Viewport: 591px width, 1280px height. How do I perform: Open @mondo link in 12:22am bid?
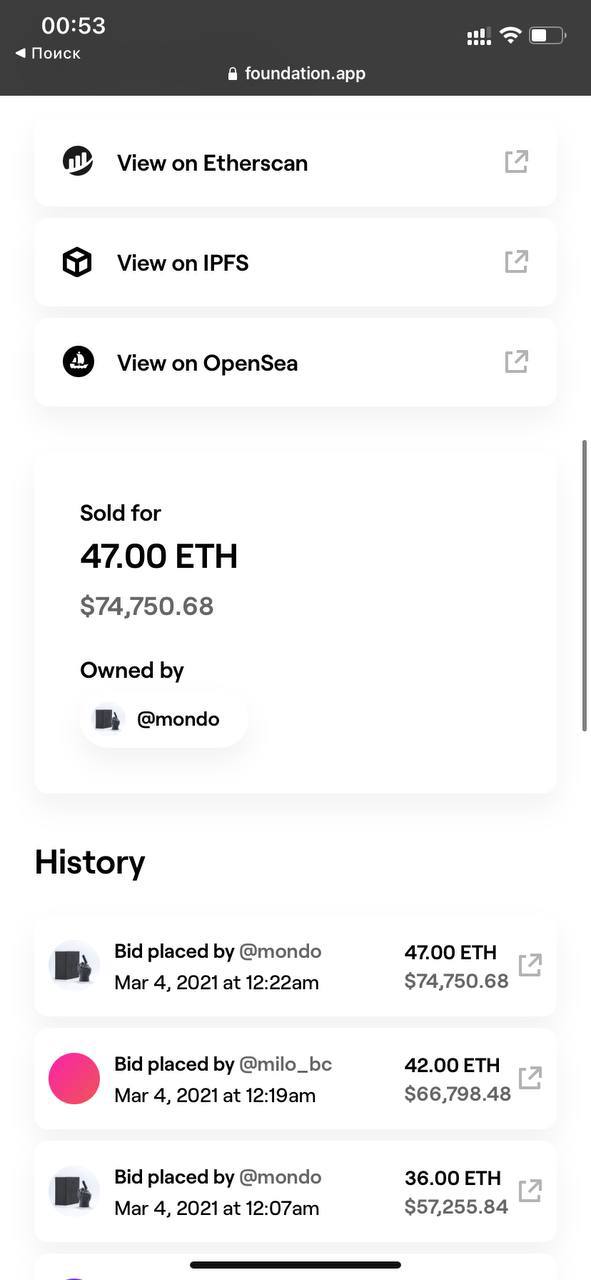[280, 951]
